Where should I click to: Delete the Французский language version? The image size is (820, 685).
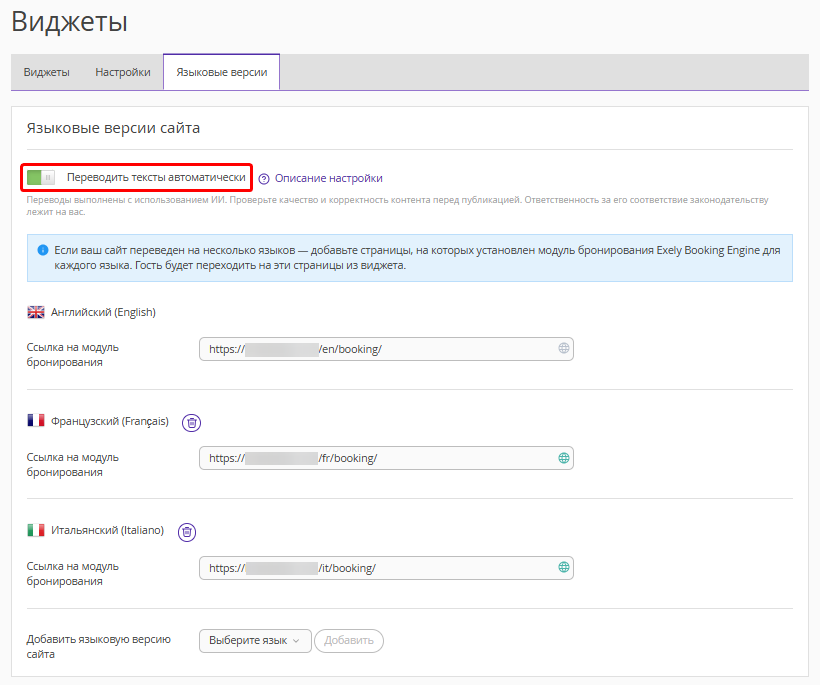[x=191, y=423]
